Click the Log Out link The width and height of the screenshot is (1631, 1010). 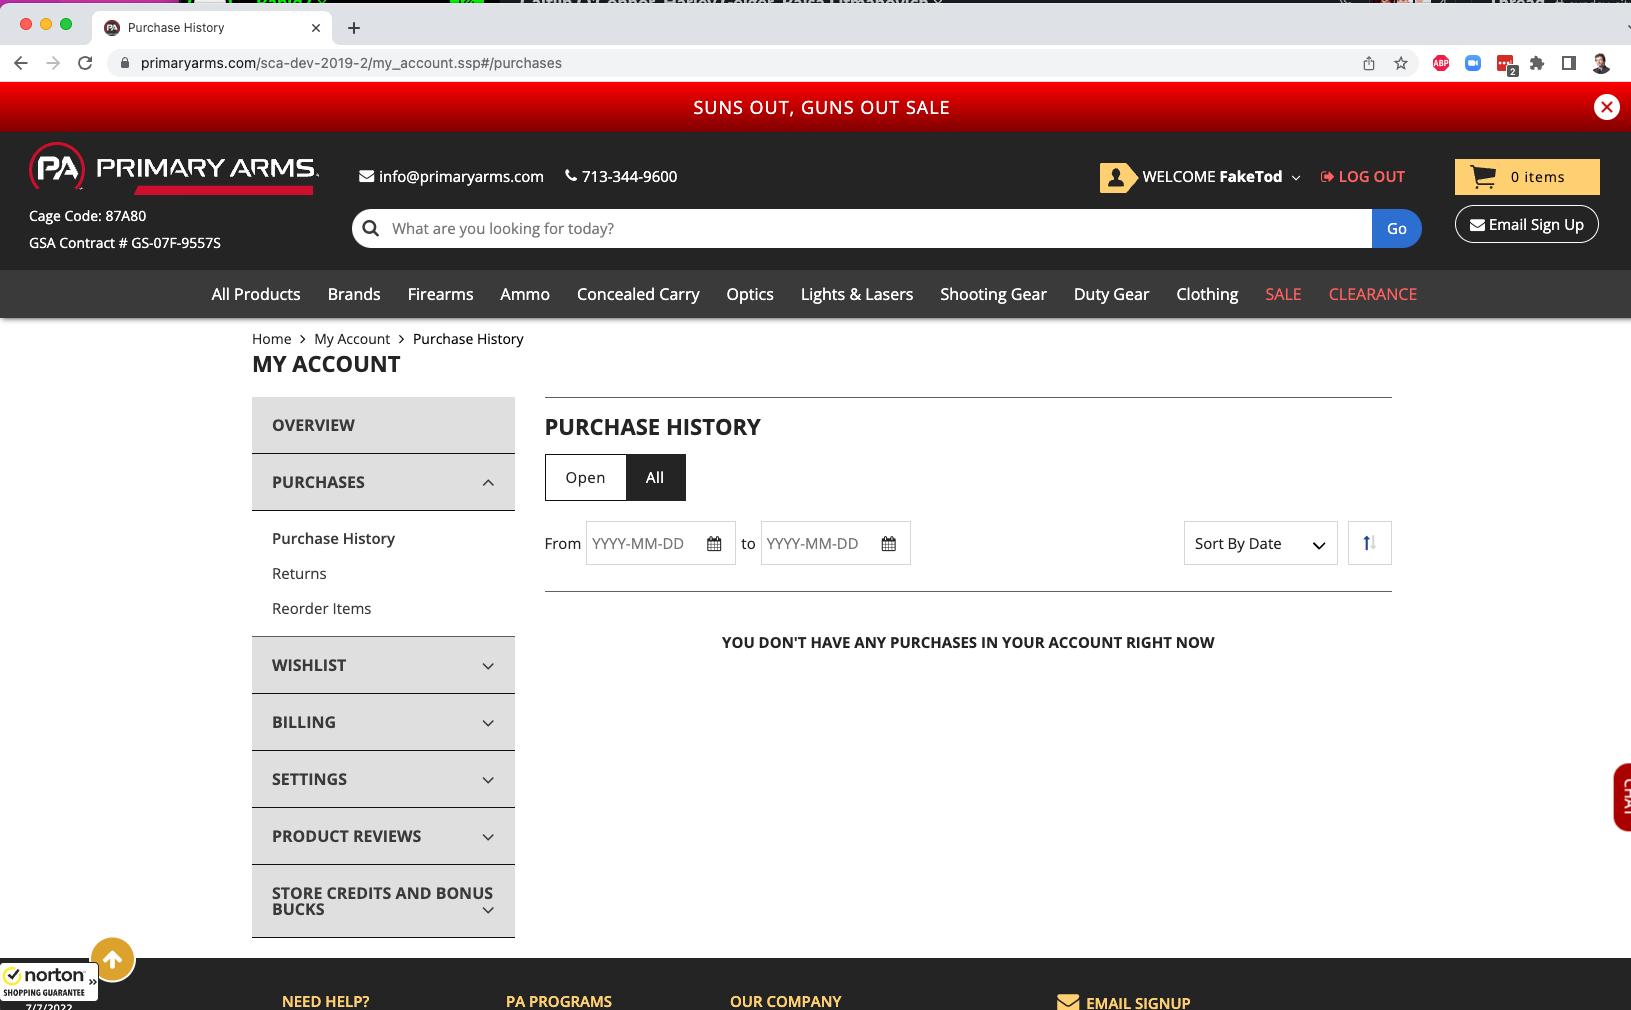(x=1362, y=177)
